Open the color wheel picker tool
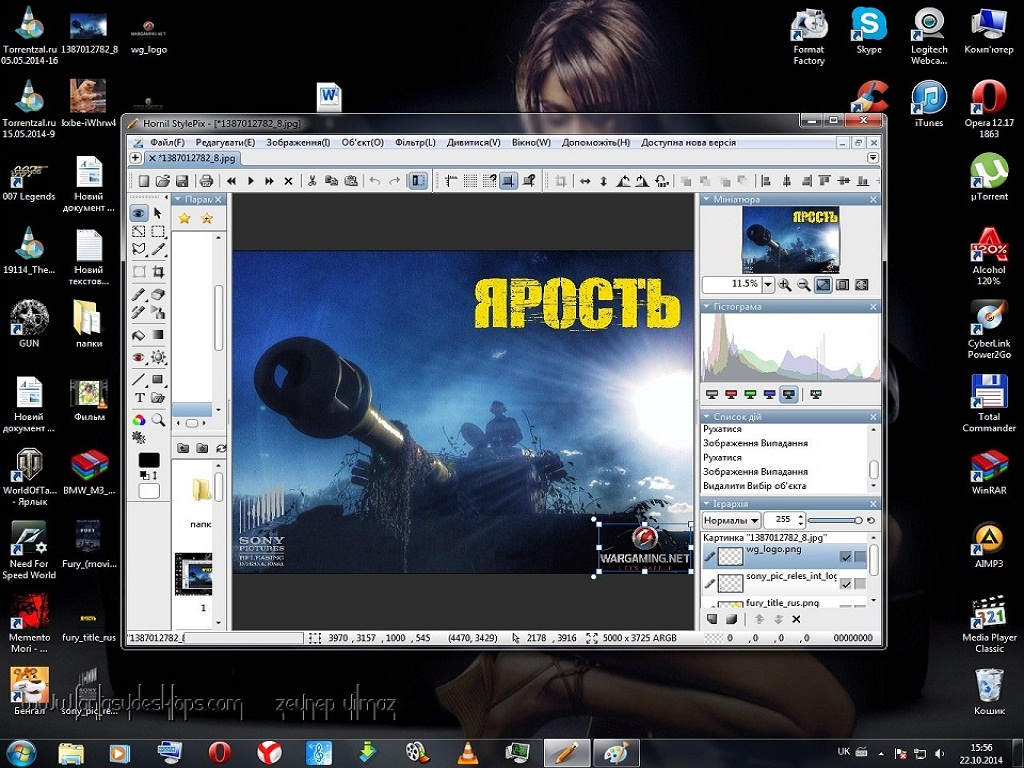The width and height of the screenshot is (1024, 768). [x=138, y=420]
